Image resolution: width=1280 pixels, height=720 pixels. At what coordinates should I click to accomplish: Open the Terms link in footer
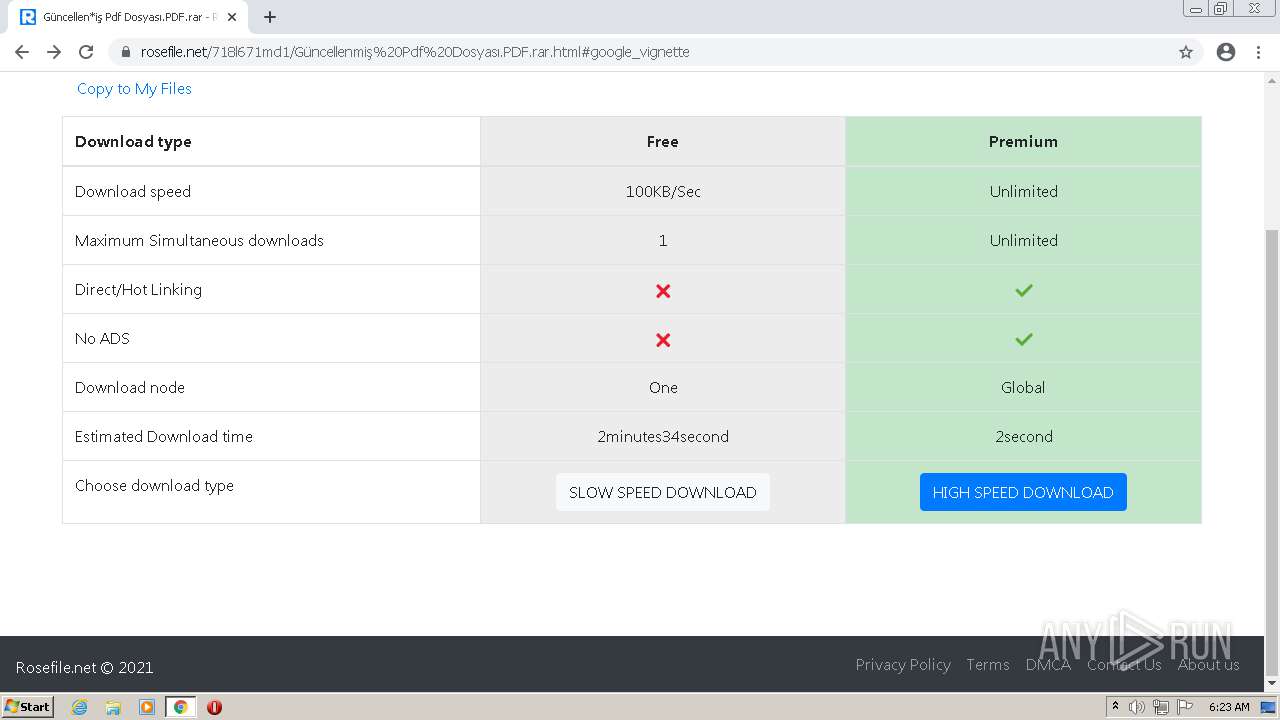[x=988, y=665]
